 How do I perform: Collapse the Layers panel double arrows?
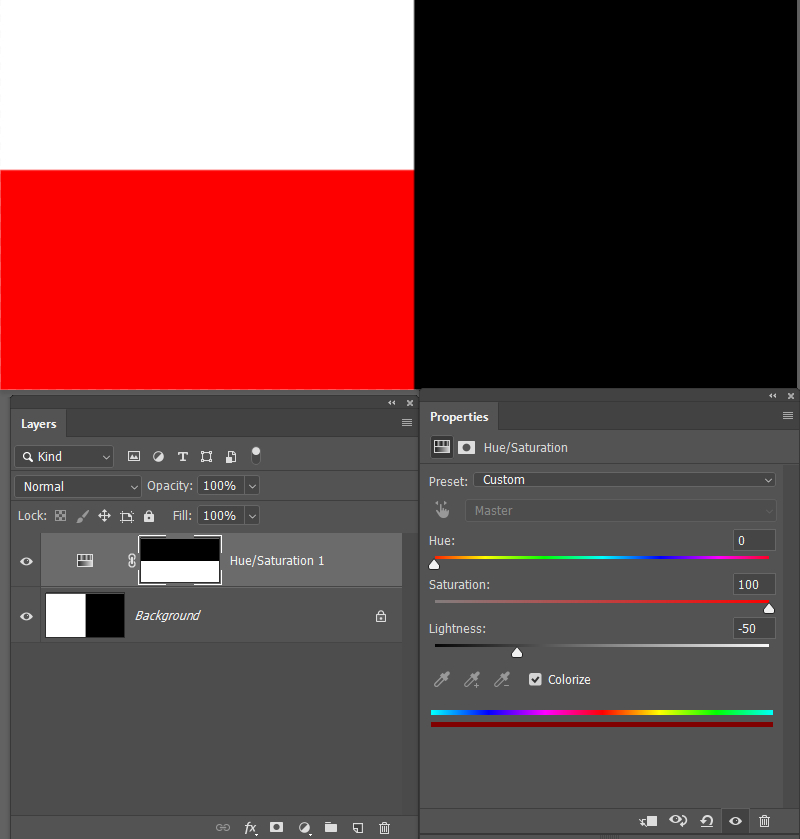pyautogui.click(x=392, y=403)
